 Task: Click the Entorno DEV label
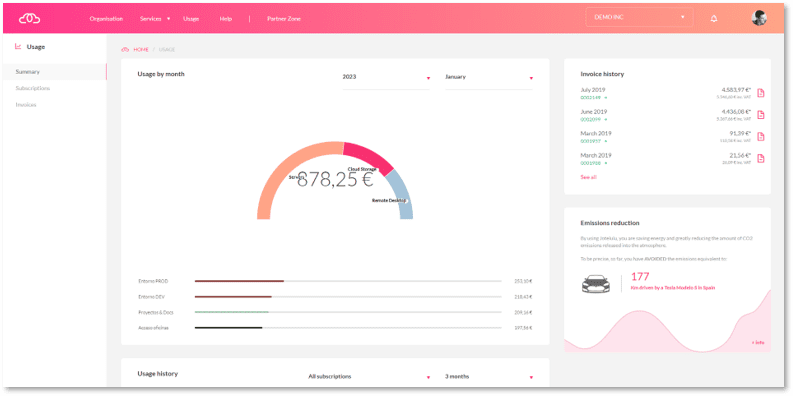(x=151, y=297)
